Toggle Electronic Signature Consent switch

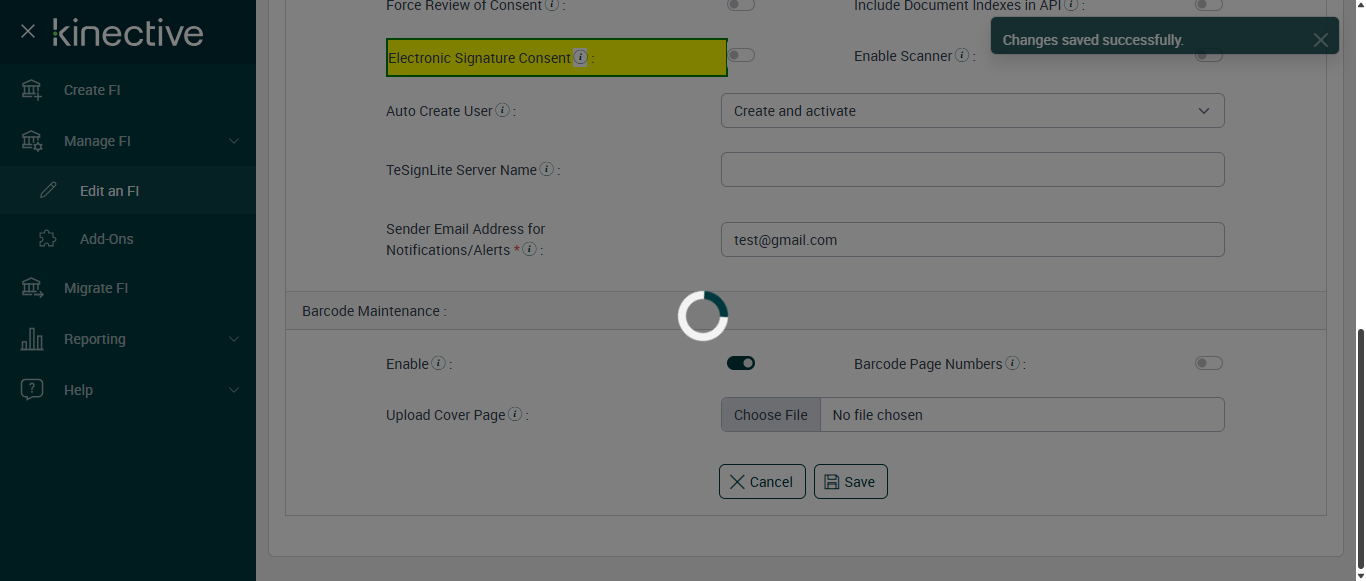pyautogui.click(x=741, y=55)
